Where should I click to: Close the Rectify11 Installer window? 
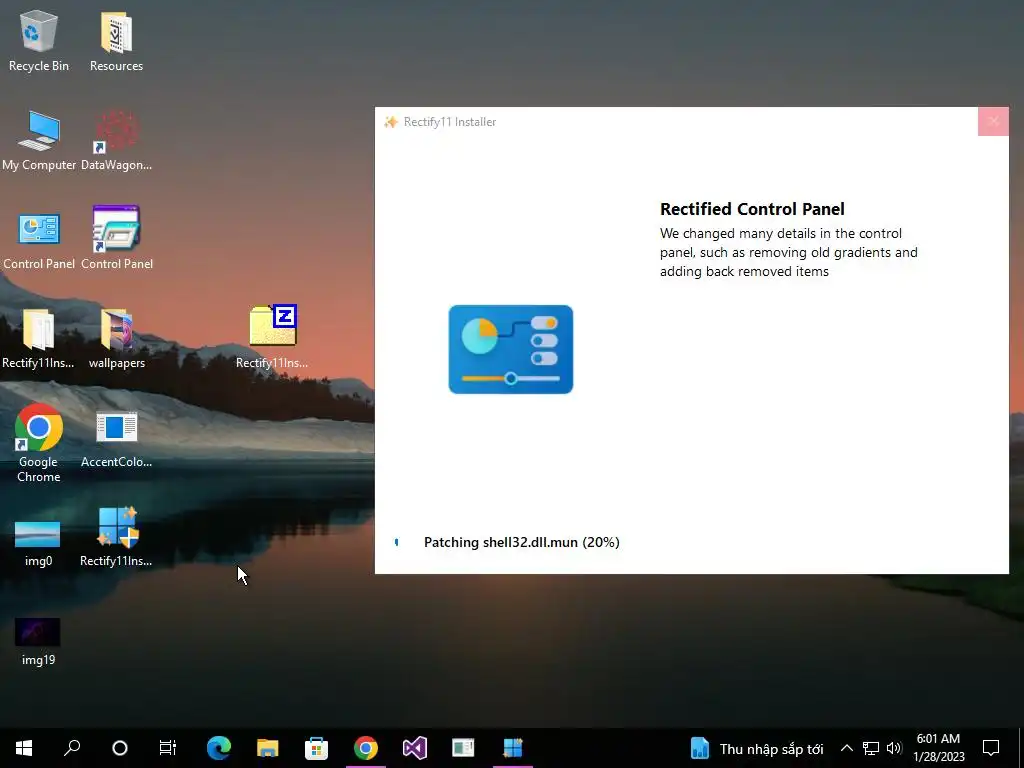coord(993,121)
